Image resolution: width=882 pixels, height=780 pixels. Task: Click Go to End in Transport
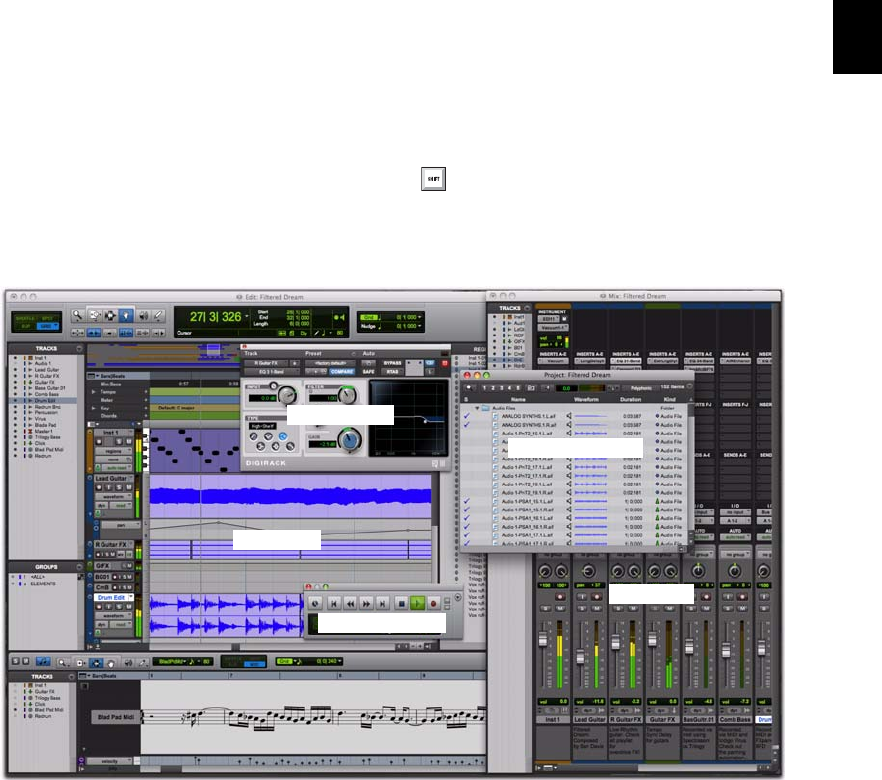point(382,604)
